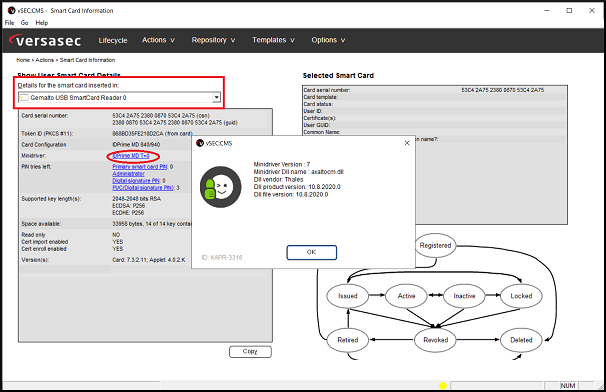Image resolution: width=606 pixels, height=392 pixels.
Task: Click the Minidriver Dll name line
Action: tap(298, 172)
